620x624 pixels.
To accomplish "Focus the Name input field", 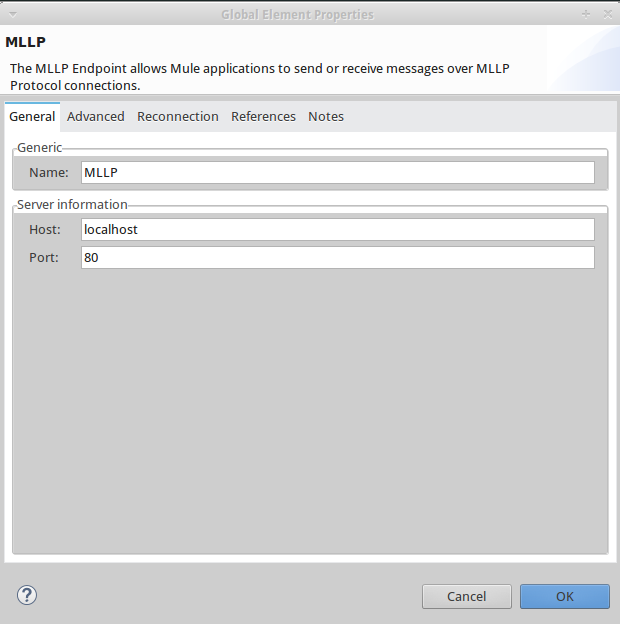I will 338,172.
